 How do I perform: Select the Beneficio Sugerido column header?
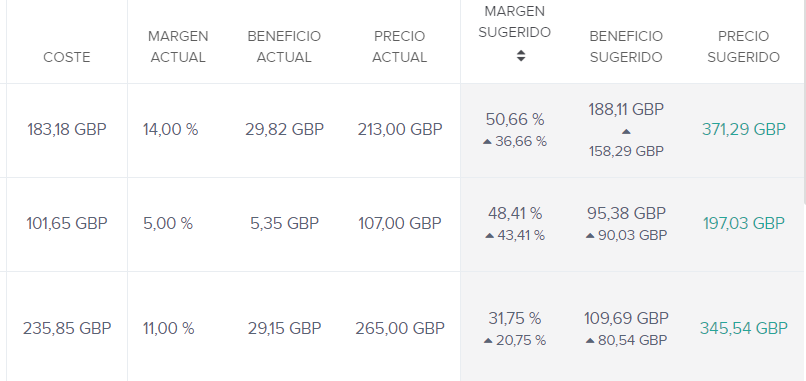pos(626,47)
